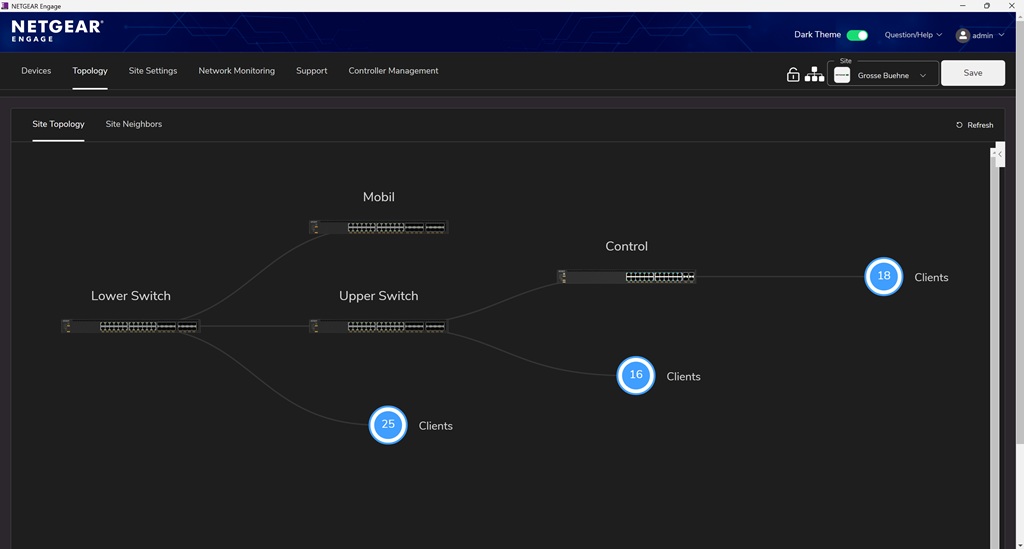
Task: Select the Lower Switch device icon
Action: tap(130, 326)
